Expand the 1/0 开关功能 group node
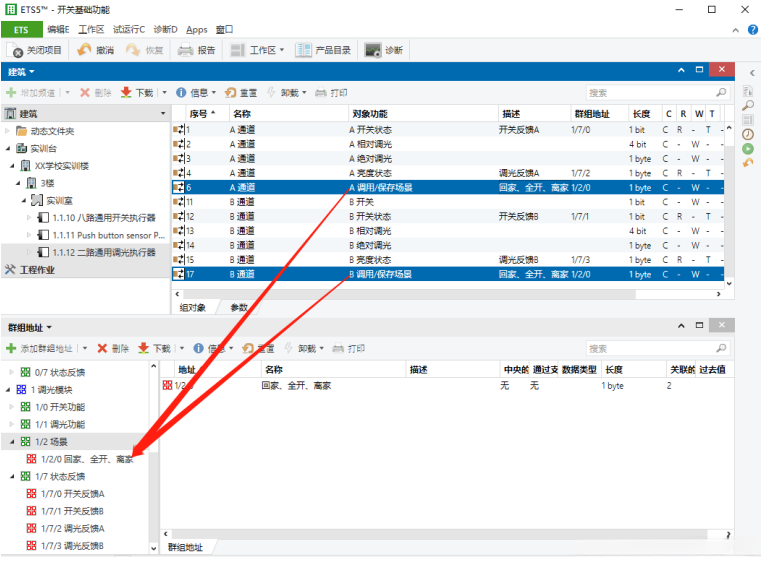 [x=12, y=407]
